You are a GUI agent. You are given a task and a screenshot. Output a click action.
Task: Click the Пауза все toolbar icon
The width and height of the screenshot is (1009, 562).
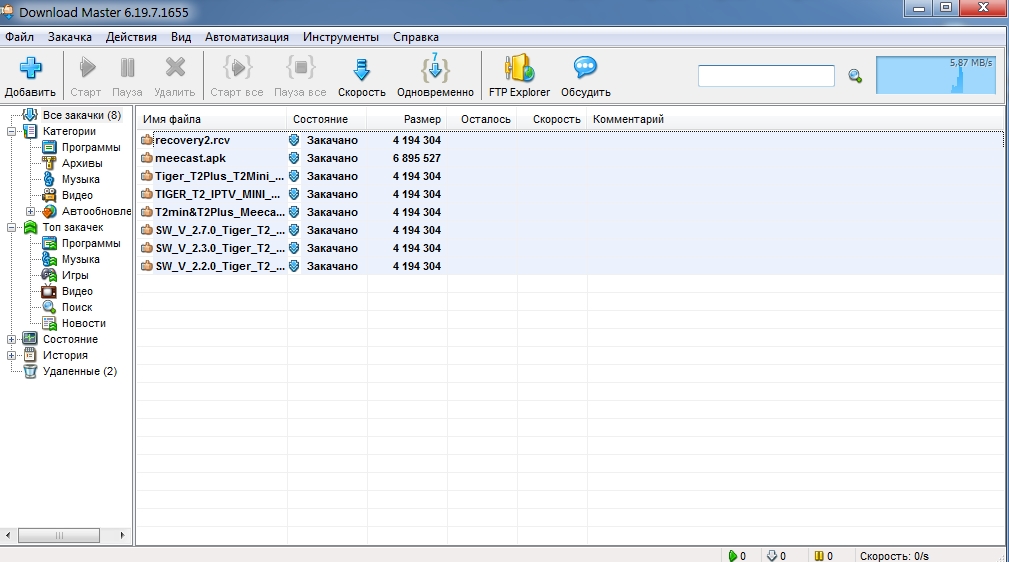pyautogui.click(x=301, y=68)
